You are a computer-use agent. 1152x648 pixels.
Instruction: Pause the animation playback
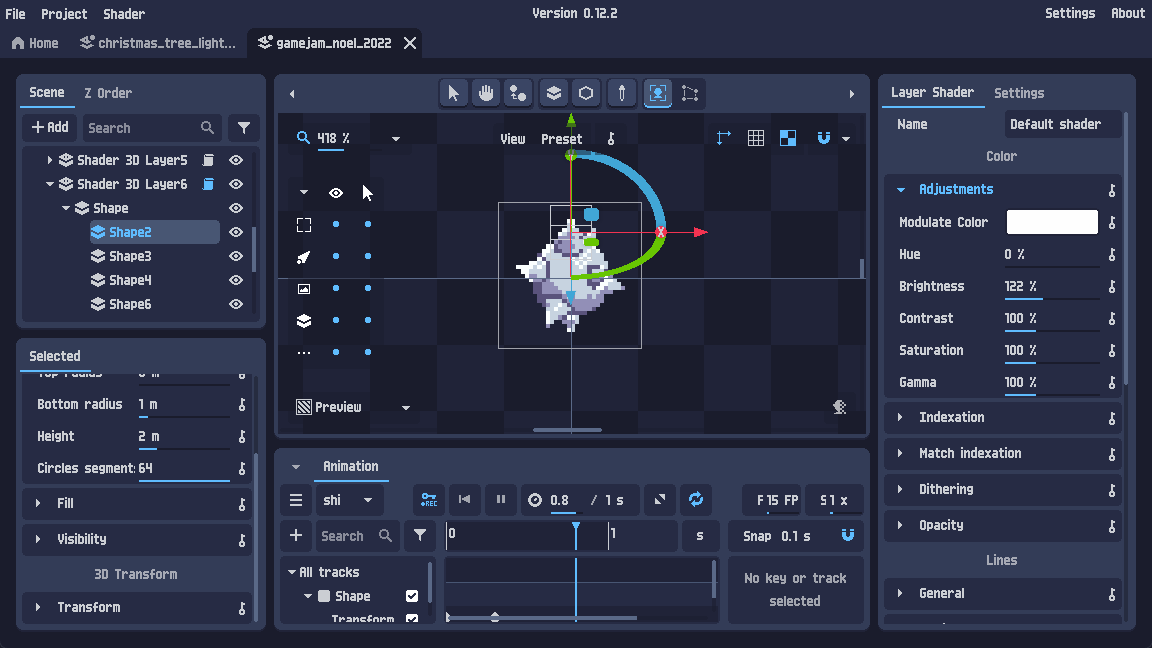point(500,500)
